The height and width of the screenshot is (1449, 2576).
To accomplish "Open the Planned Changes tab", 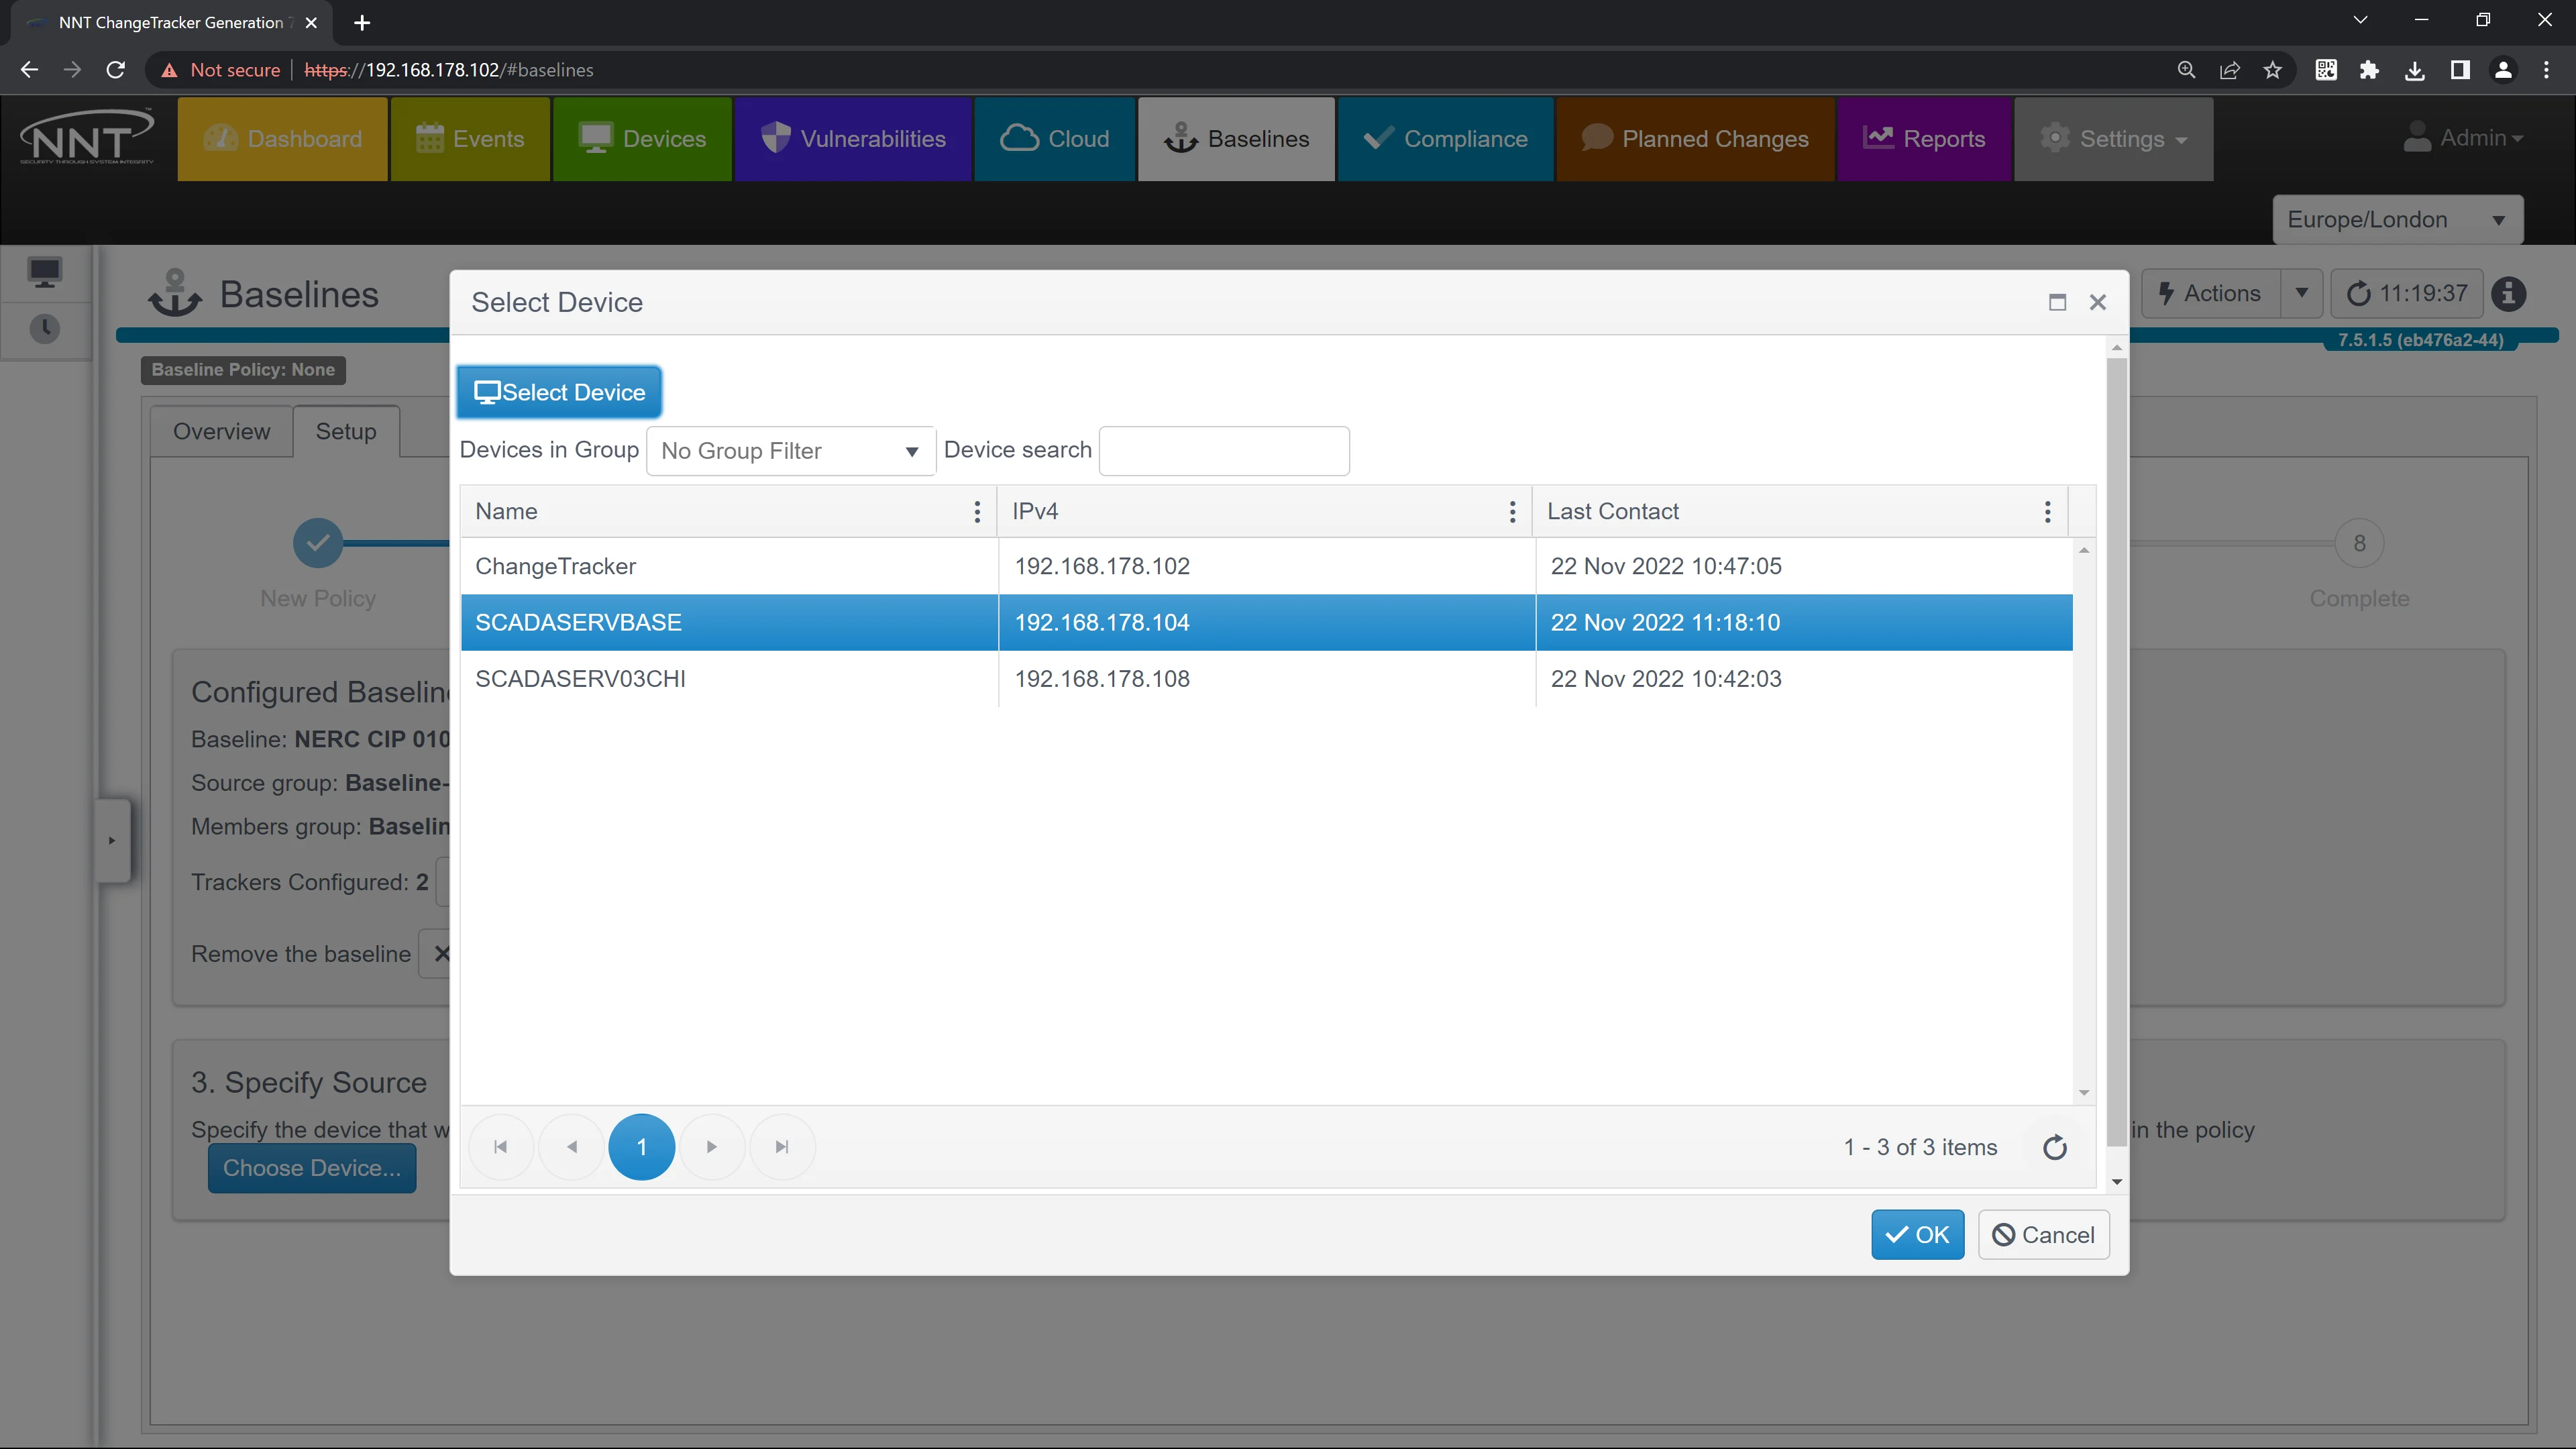I will coord(1696,139).
